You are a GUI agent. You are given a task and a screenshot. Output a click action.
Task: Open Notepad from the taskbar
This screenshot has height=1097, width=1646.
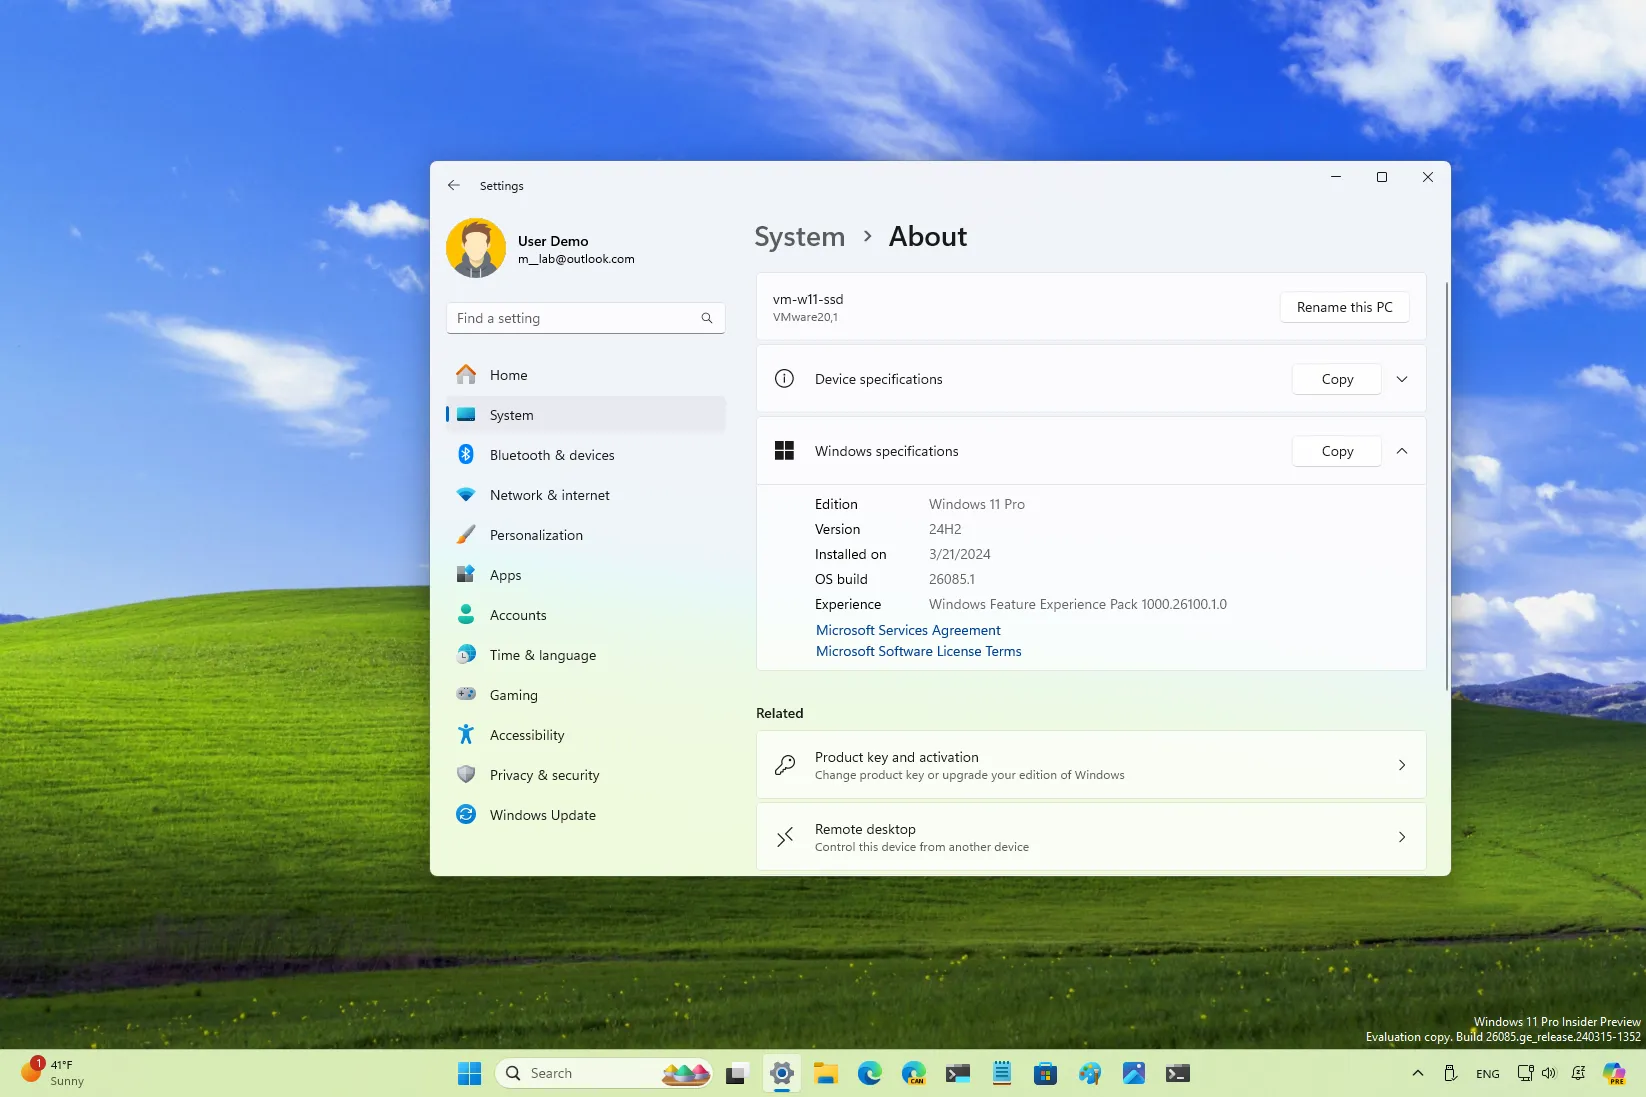pos(1001,1073)
